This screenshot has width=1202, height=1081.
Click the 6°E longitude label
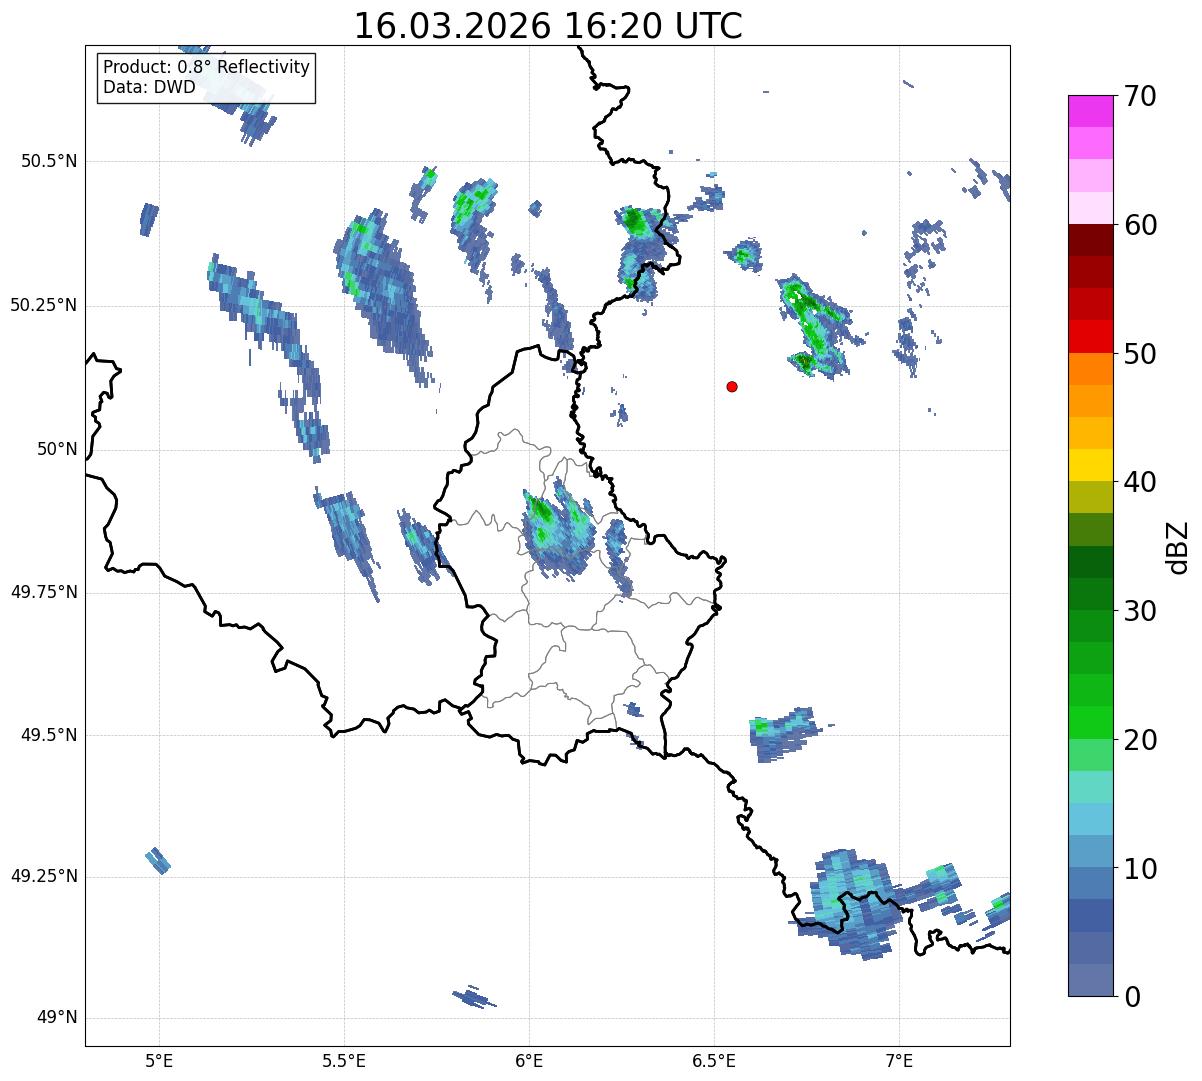coord(529,1061)
